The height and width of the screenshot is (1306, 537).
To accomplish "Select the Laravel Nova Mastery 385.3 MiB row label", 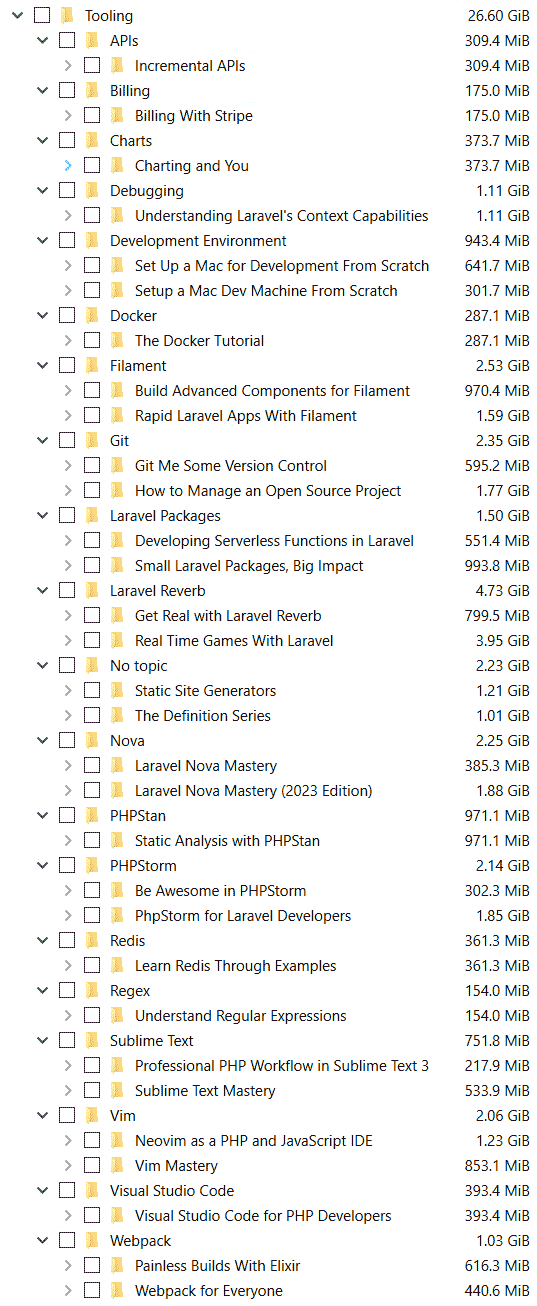I will 206,765.
